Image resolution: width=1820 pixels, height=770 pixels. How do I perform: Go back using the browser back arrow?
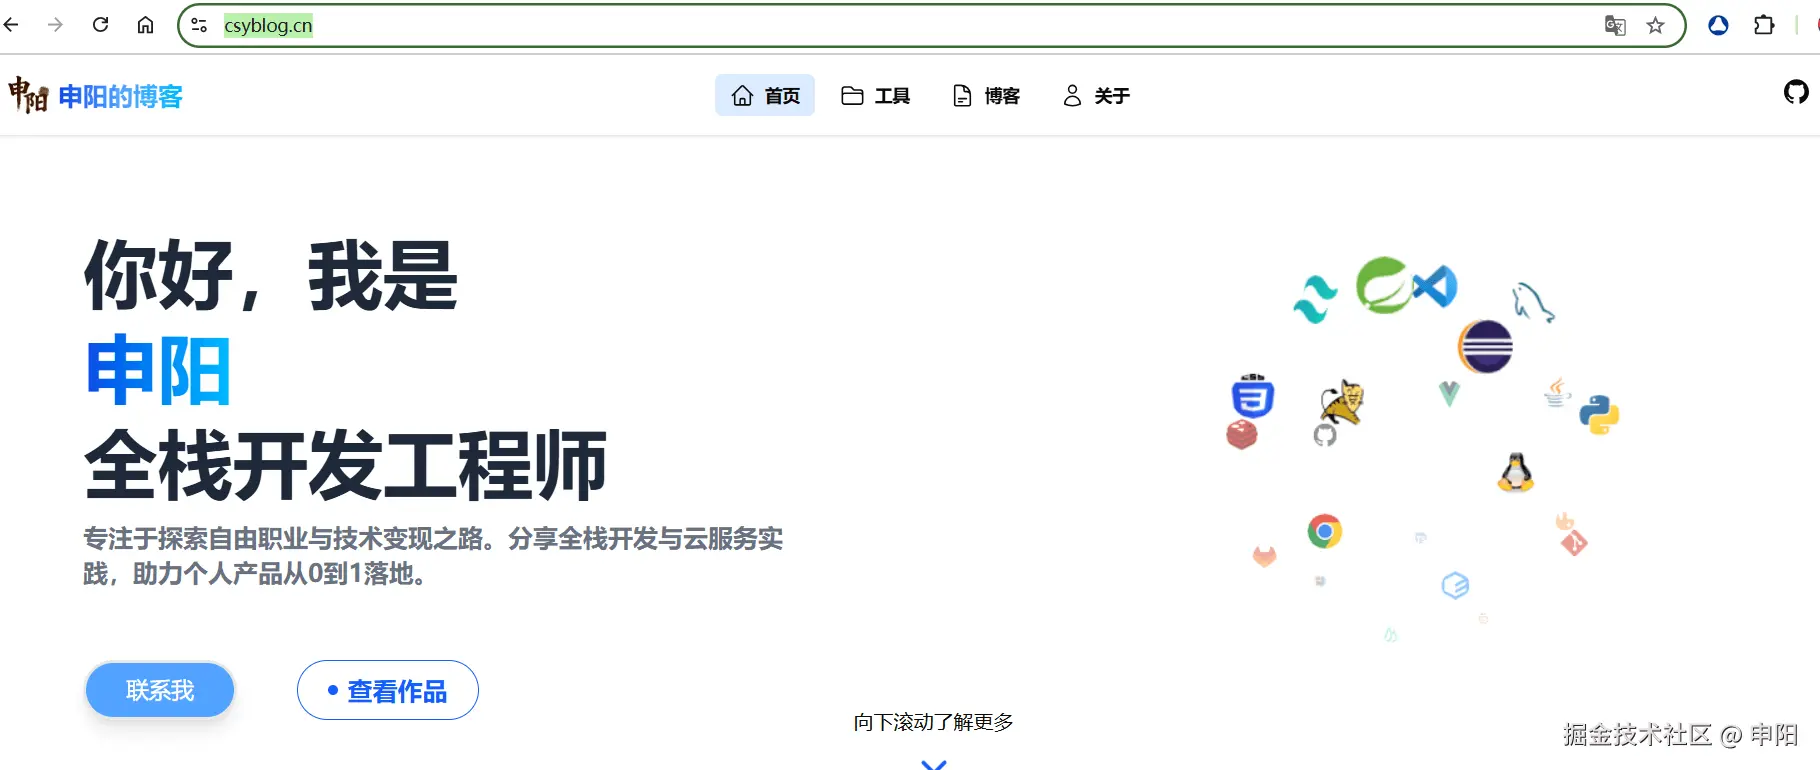pos(12,25)
